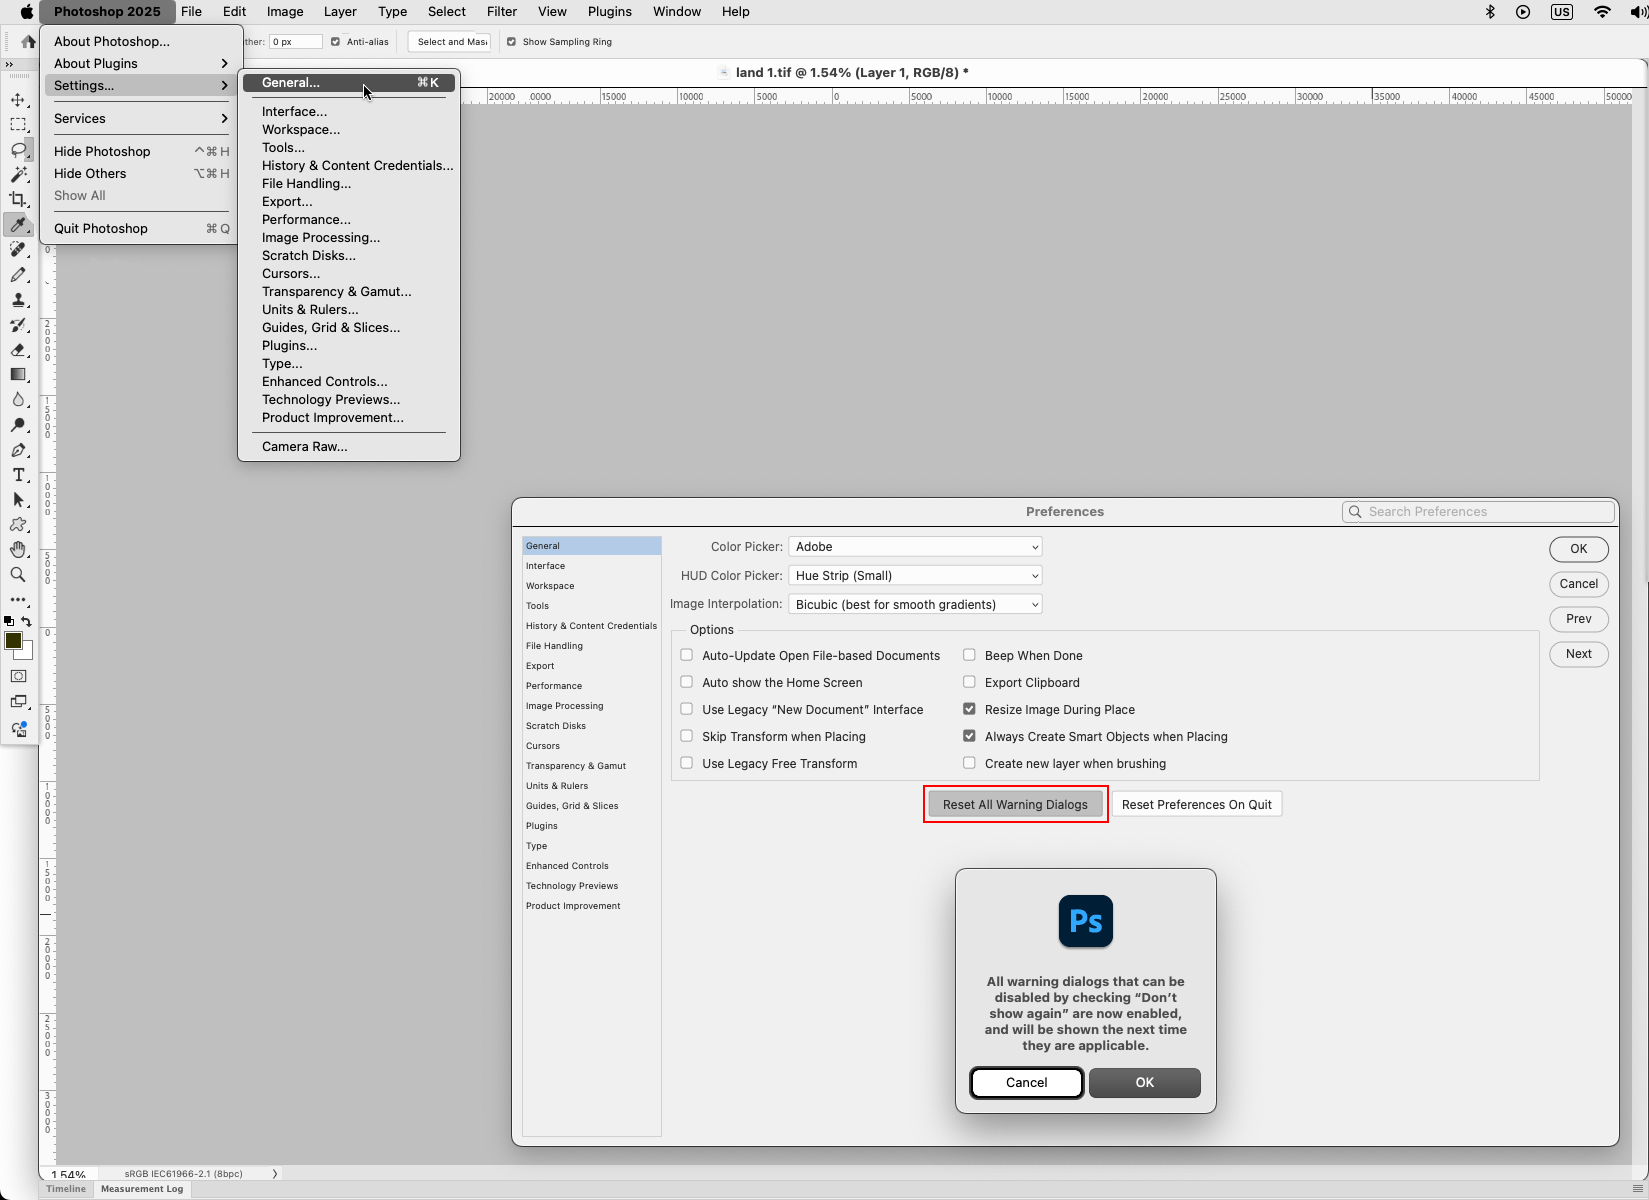1649x1200 pixels.
Task: Select the Lasso tool
Action: 18,150
